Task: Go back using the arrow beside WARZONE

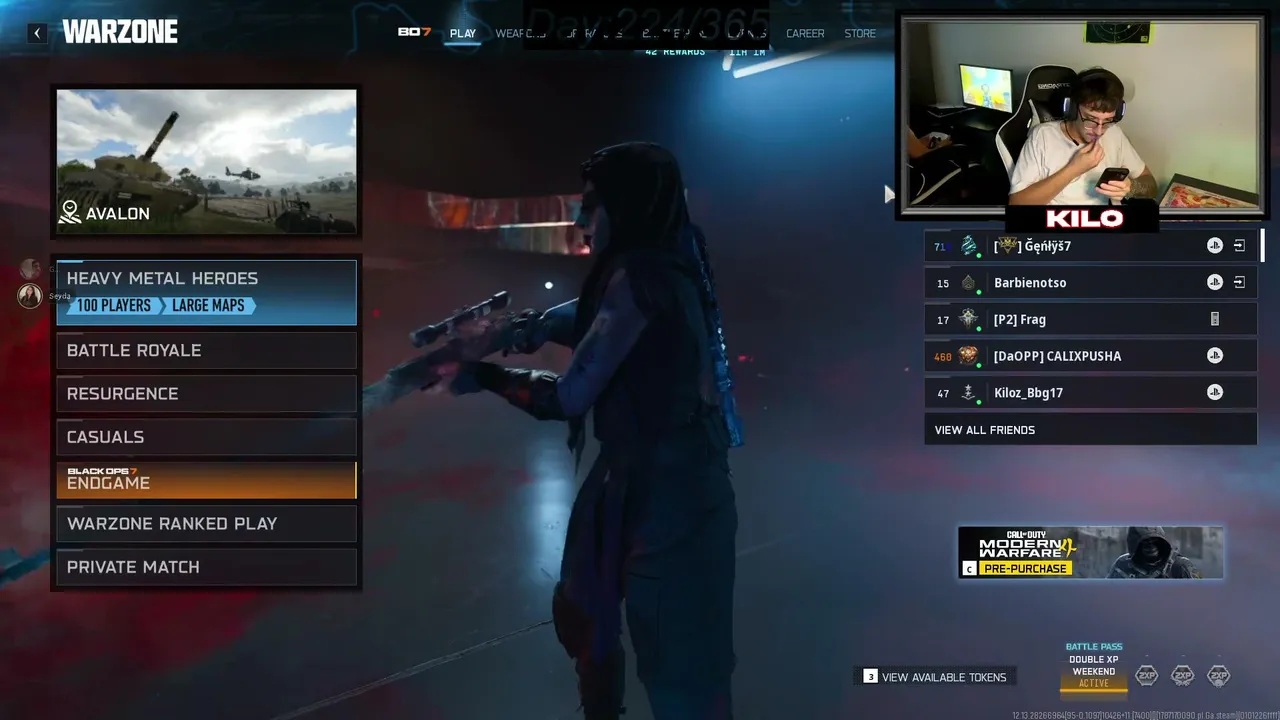Action: (37, 33)
